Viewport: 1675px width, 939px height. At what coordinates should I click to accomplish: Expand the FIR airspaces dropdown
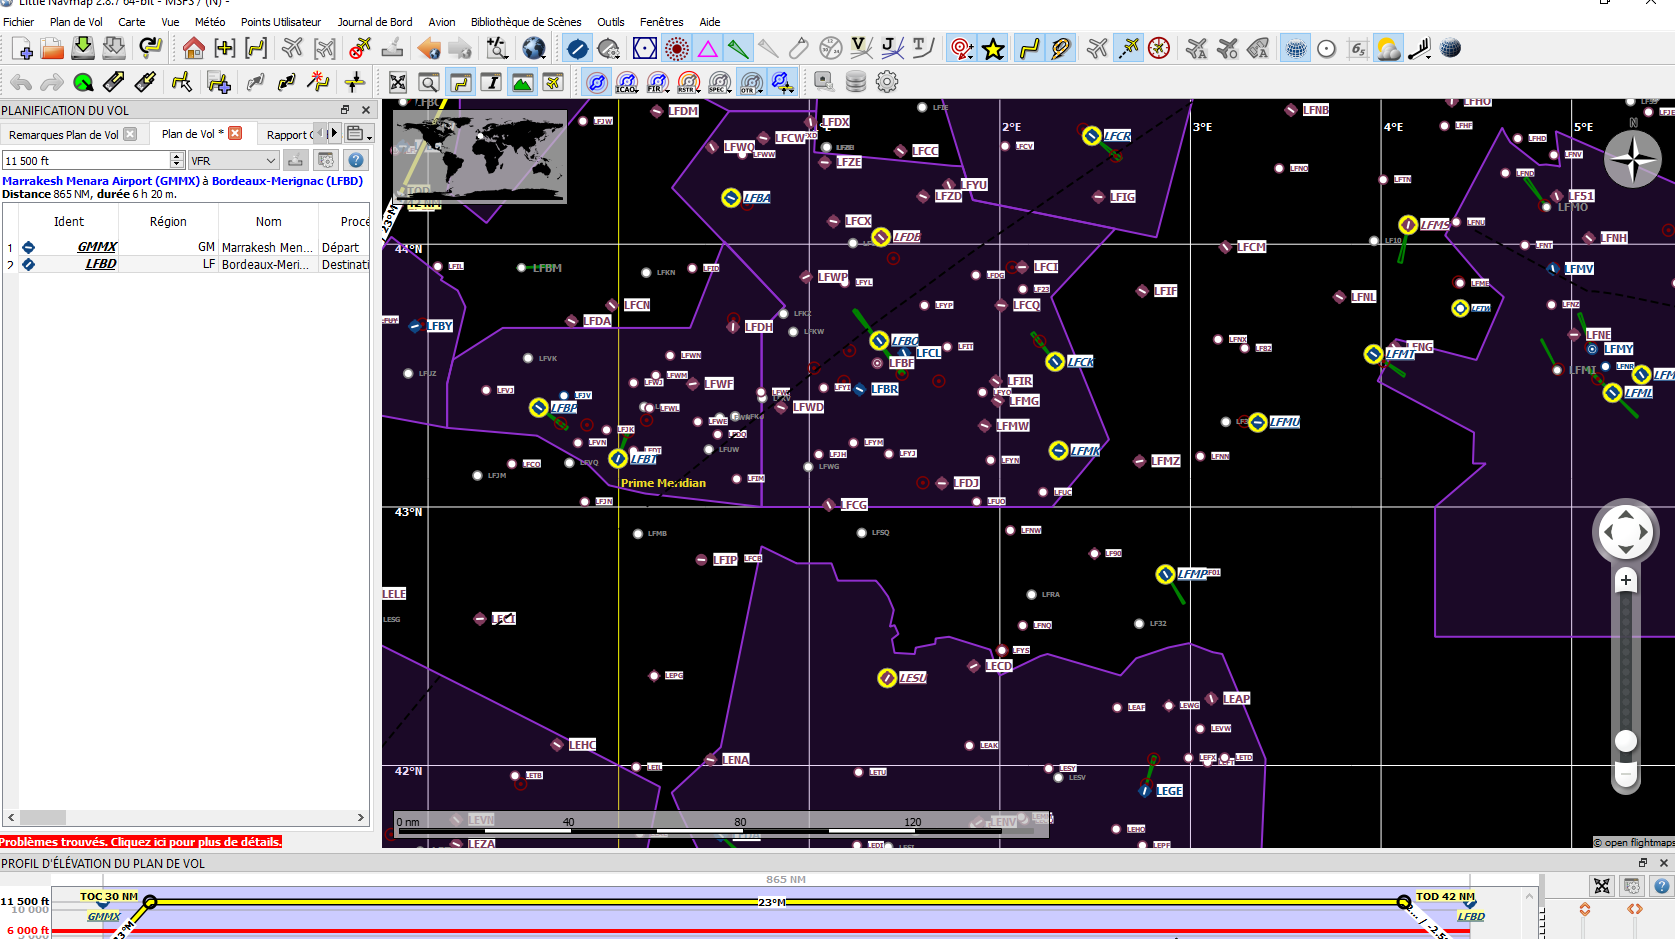(x=667, y=90)
